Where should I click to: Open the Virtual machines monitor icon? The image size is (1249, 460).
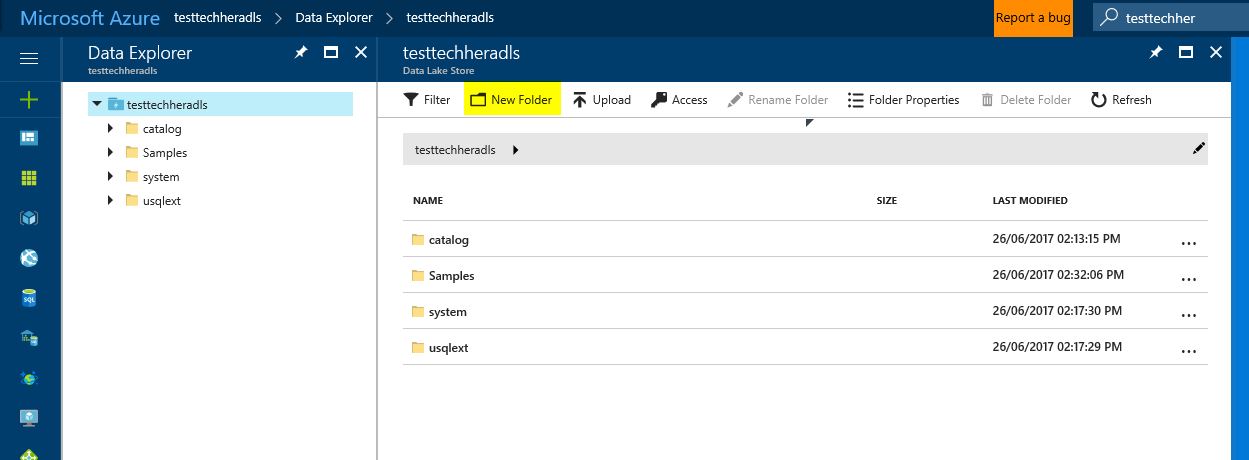tap(29, 417)
